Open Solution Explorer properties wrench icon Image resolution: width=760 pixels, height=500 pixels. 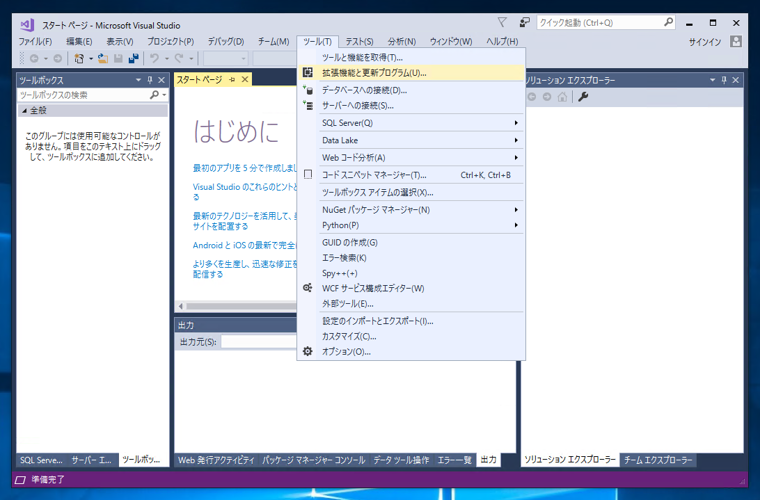pos(583,97)
